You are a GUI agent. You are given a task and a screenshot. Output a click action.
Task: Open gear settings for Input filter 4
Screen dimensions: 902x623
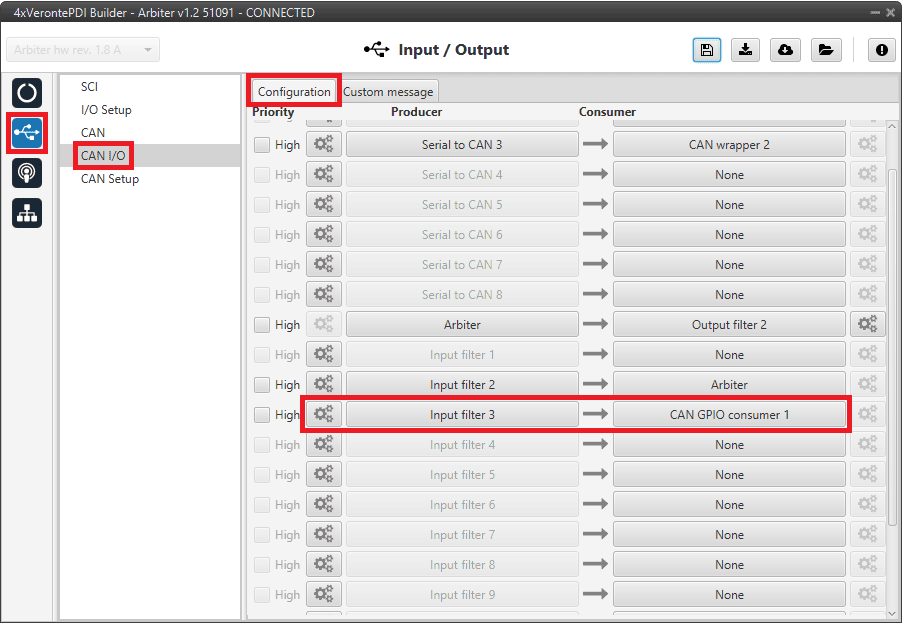pyautogui.click(x=324, y=445)
